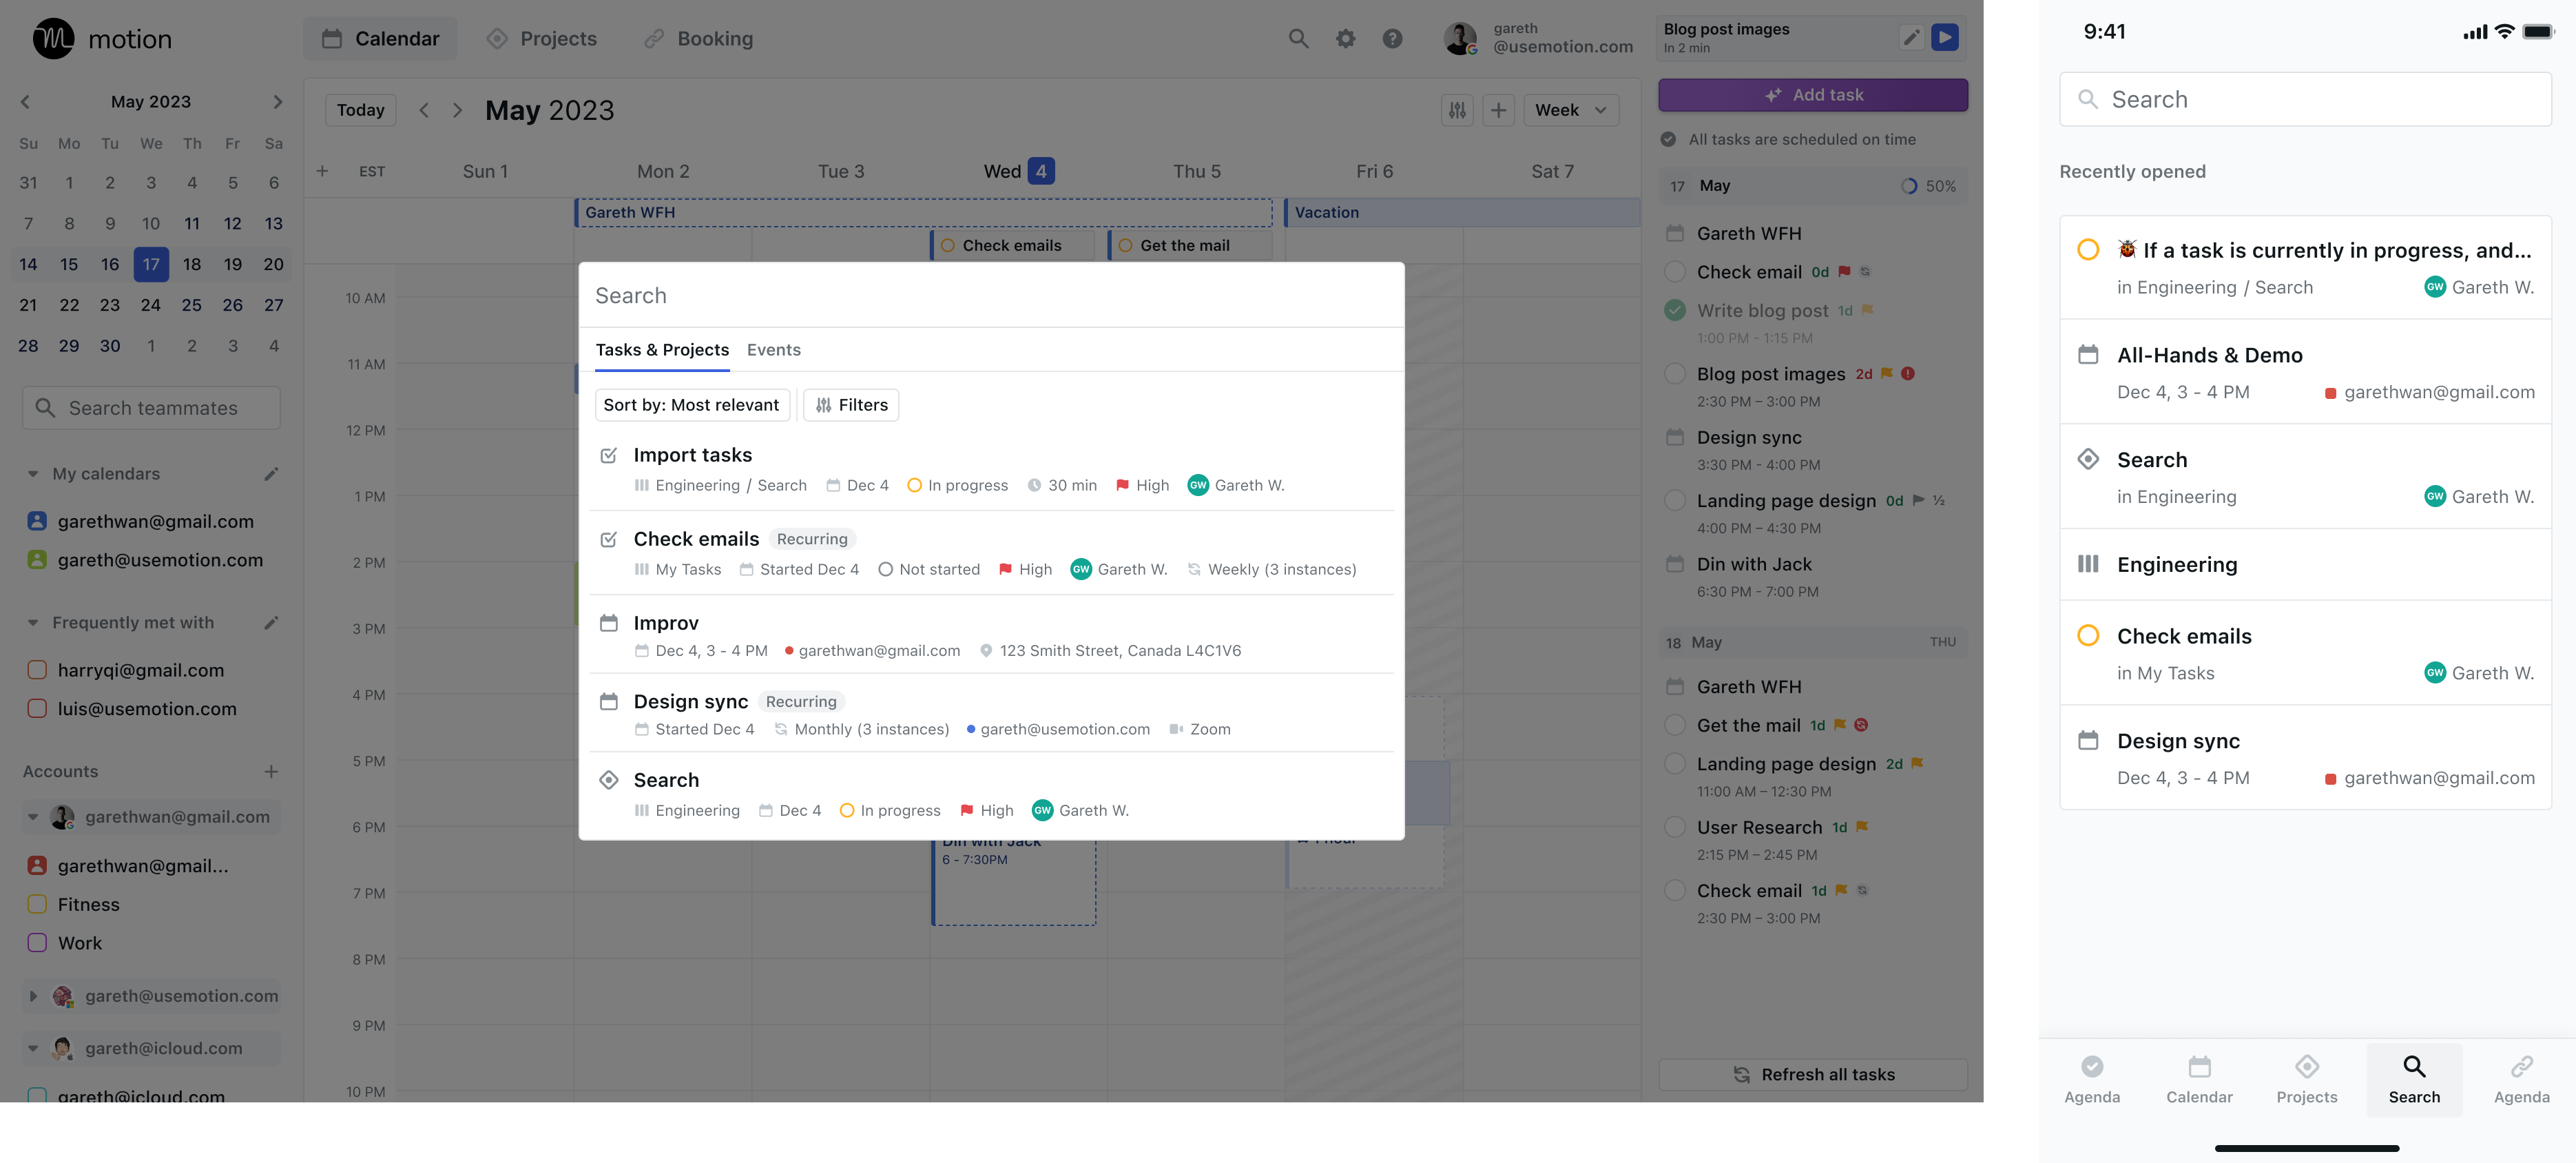Edit My calendars with pencil icon
Screen dimensions: 2576x1163
pos(271,474)
